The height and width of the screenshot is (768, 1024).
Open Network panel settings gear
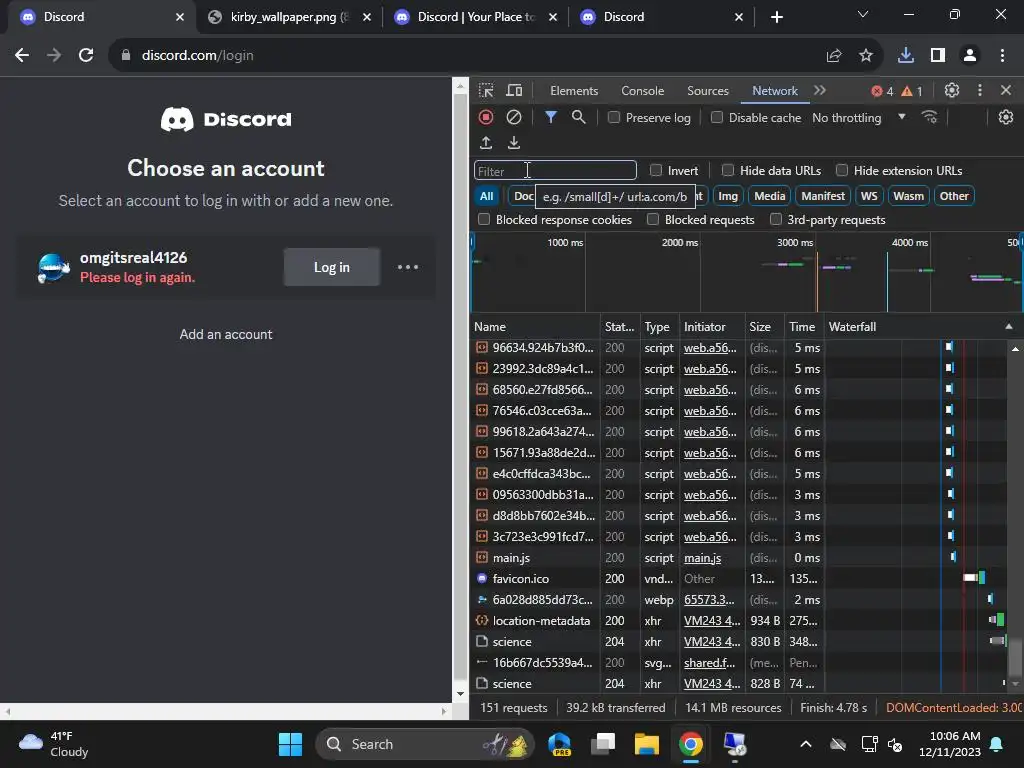click(1006, 117)
